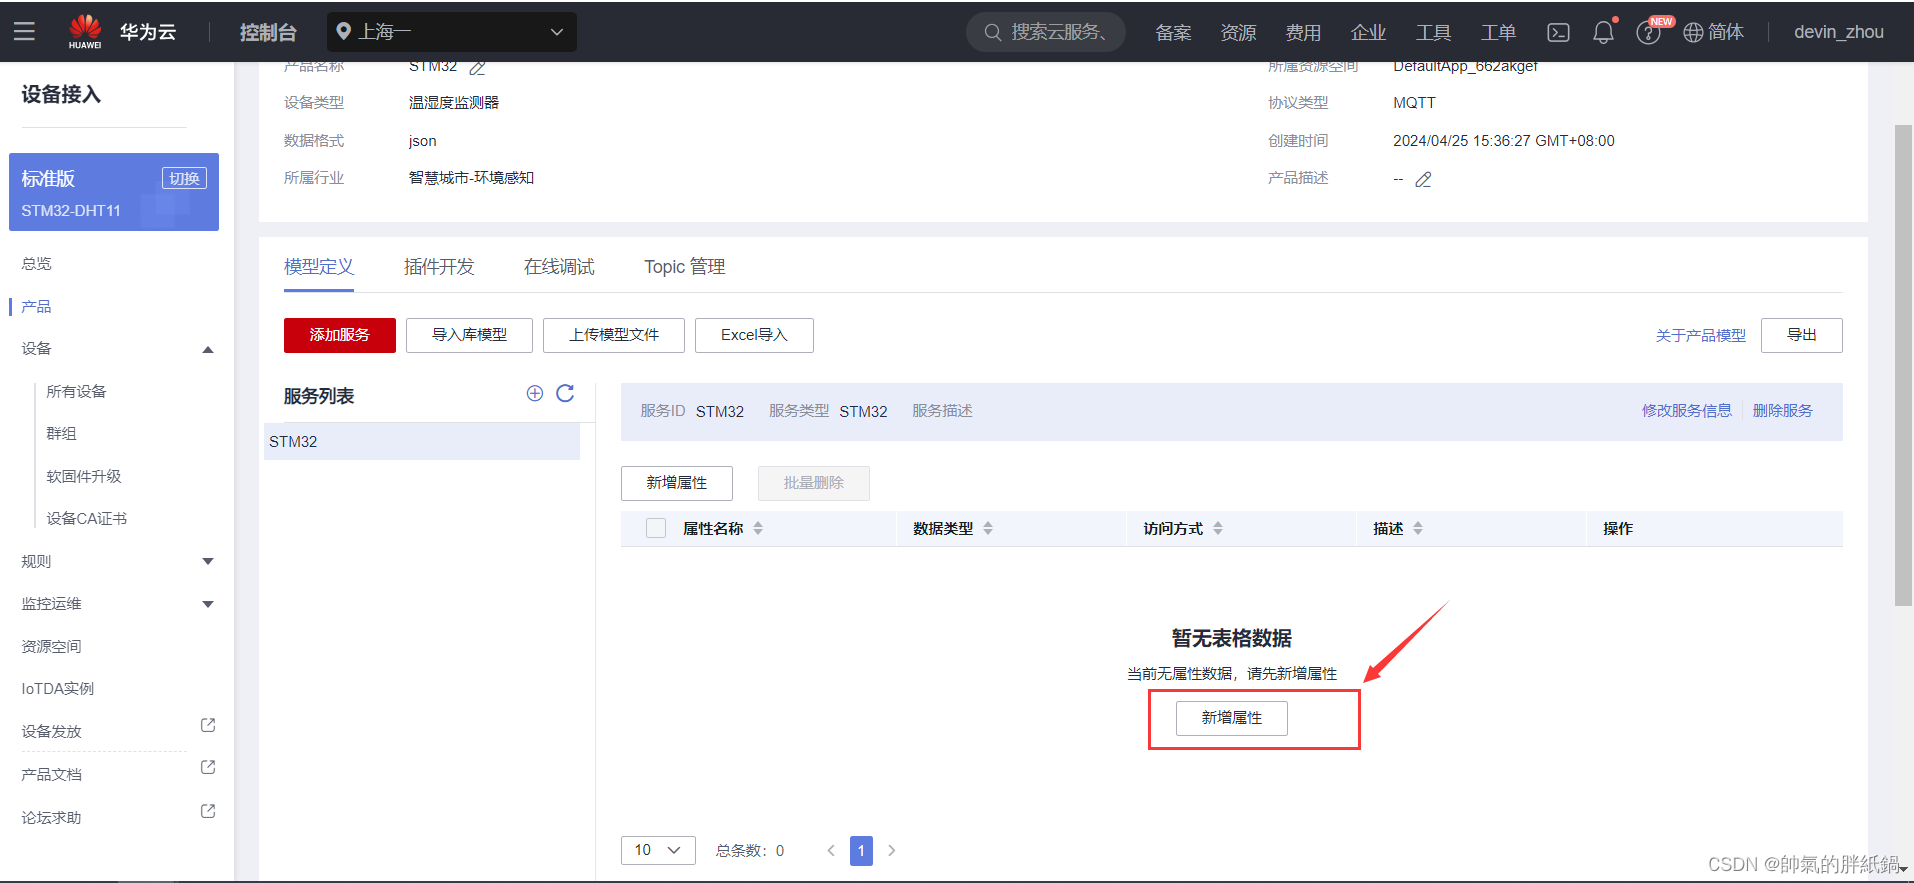Click the cloud service search field
This screenshot has width=1914, height=883.
[x=1046, y=32]
